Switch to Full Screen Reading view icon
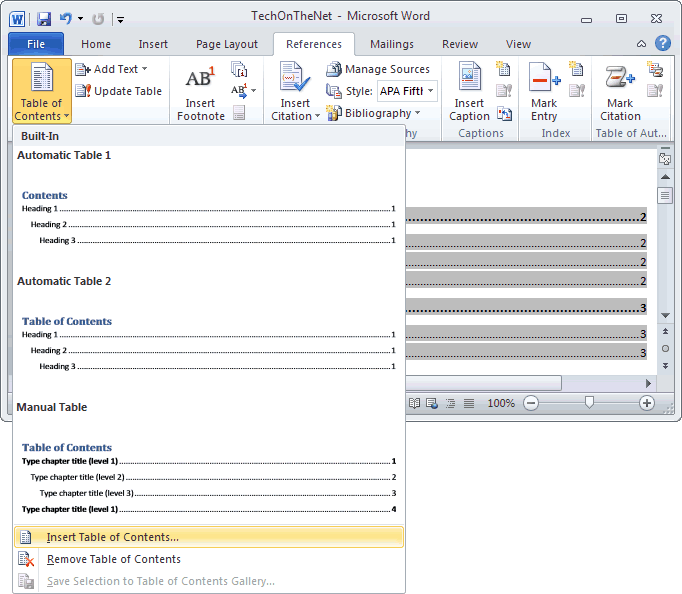Screen dimensions: 682x594 click(414, 404)
